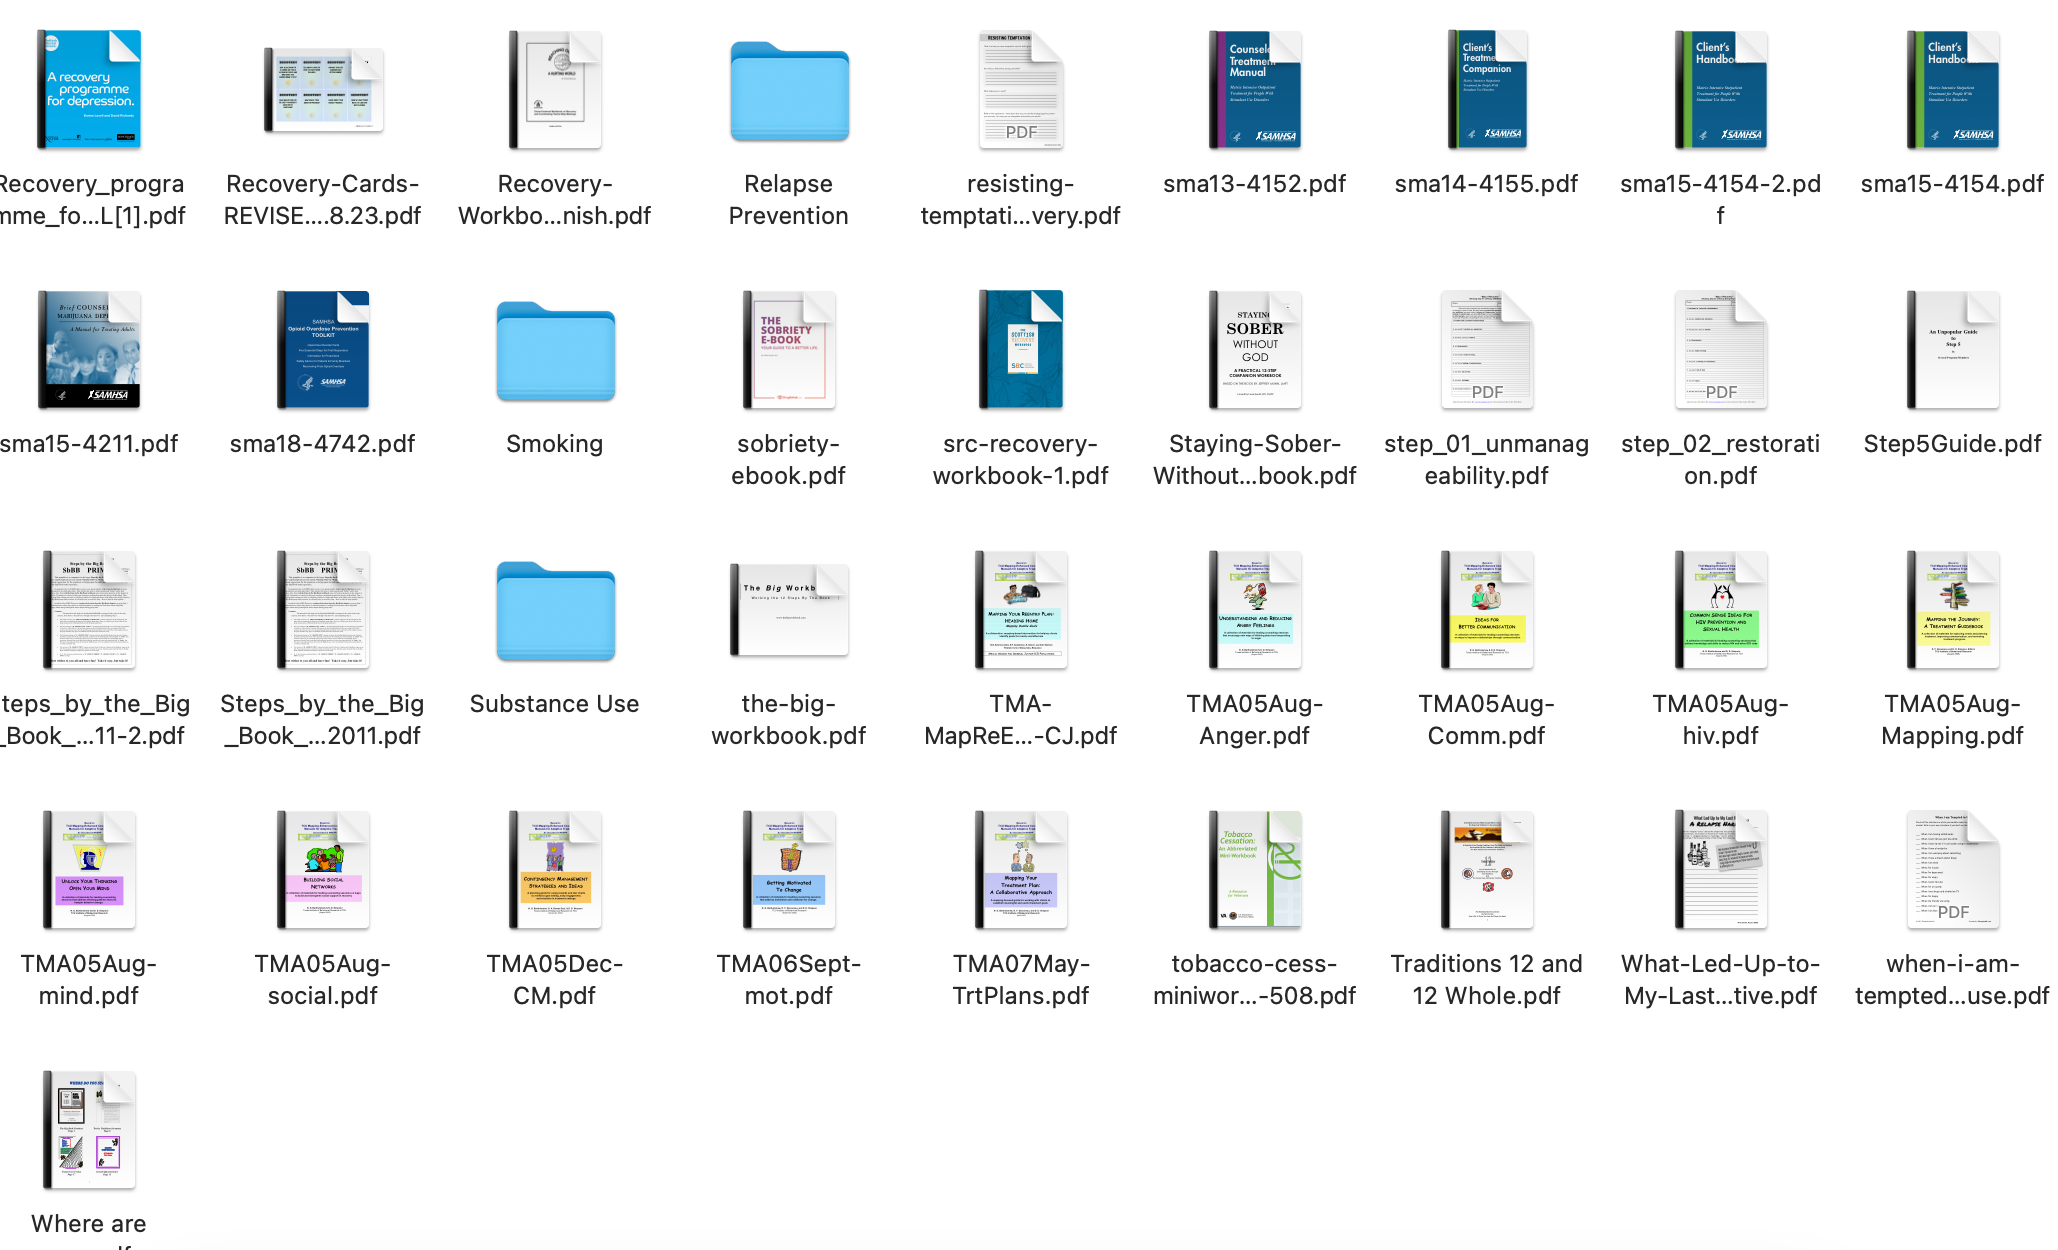2058x1250 pixels.
Task: Click TMA05Aug-hiv.pdf file
Action: [1720, 611]
